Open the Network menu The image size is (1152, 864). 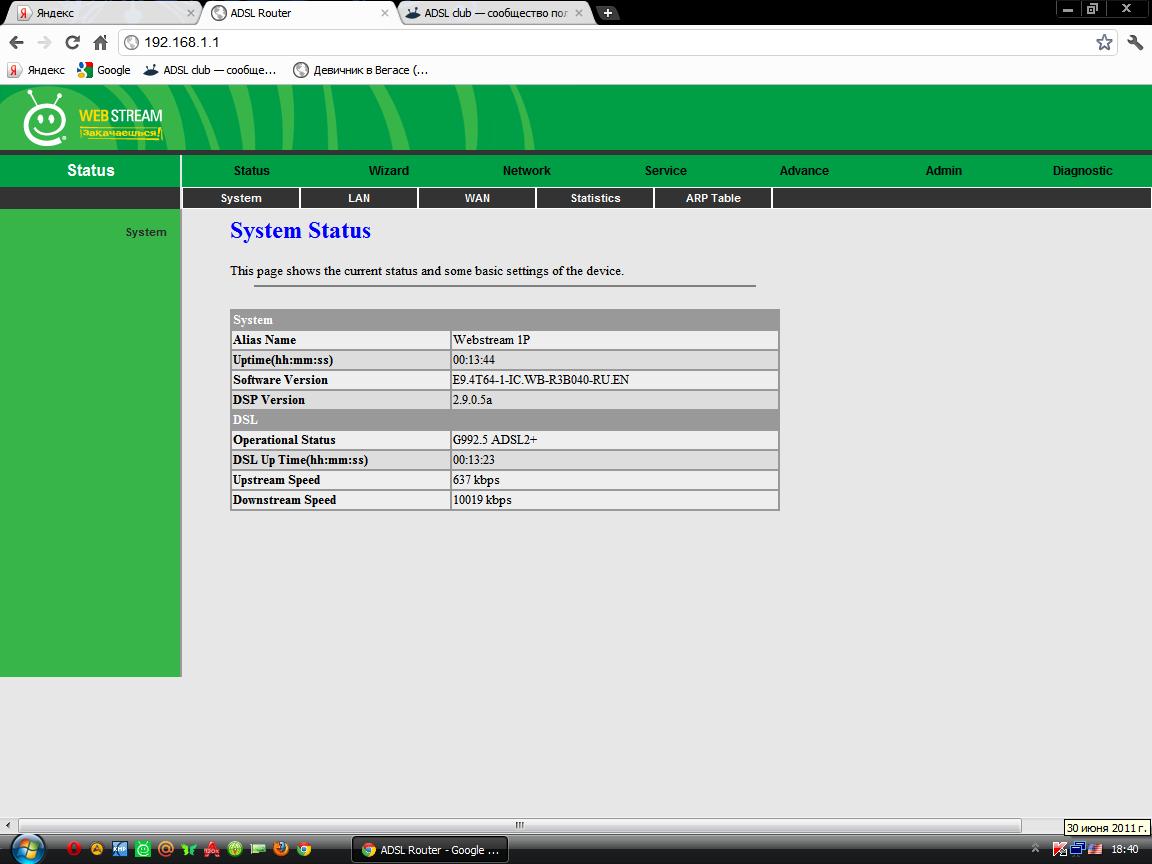coord(526,171)
